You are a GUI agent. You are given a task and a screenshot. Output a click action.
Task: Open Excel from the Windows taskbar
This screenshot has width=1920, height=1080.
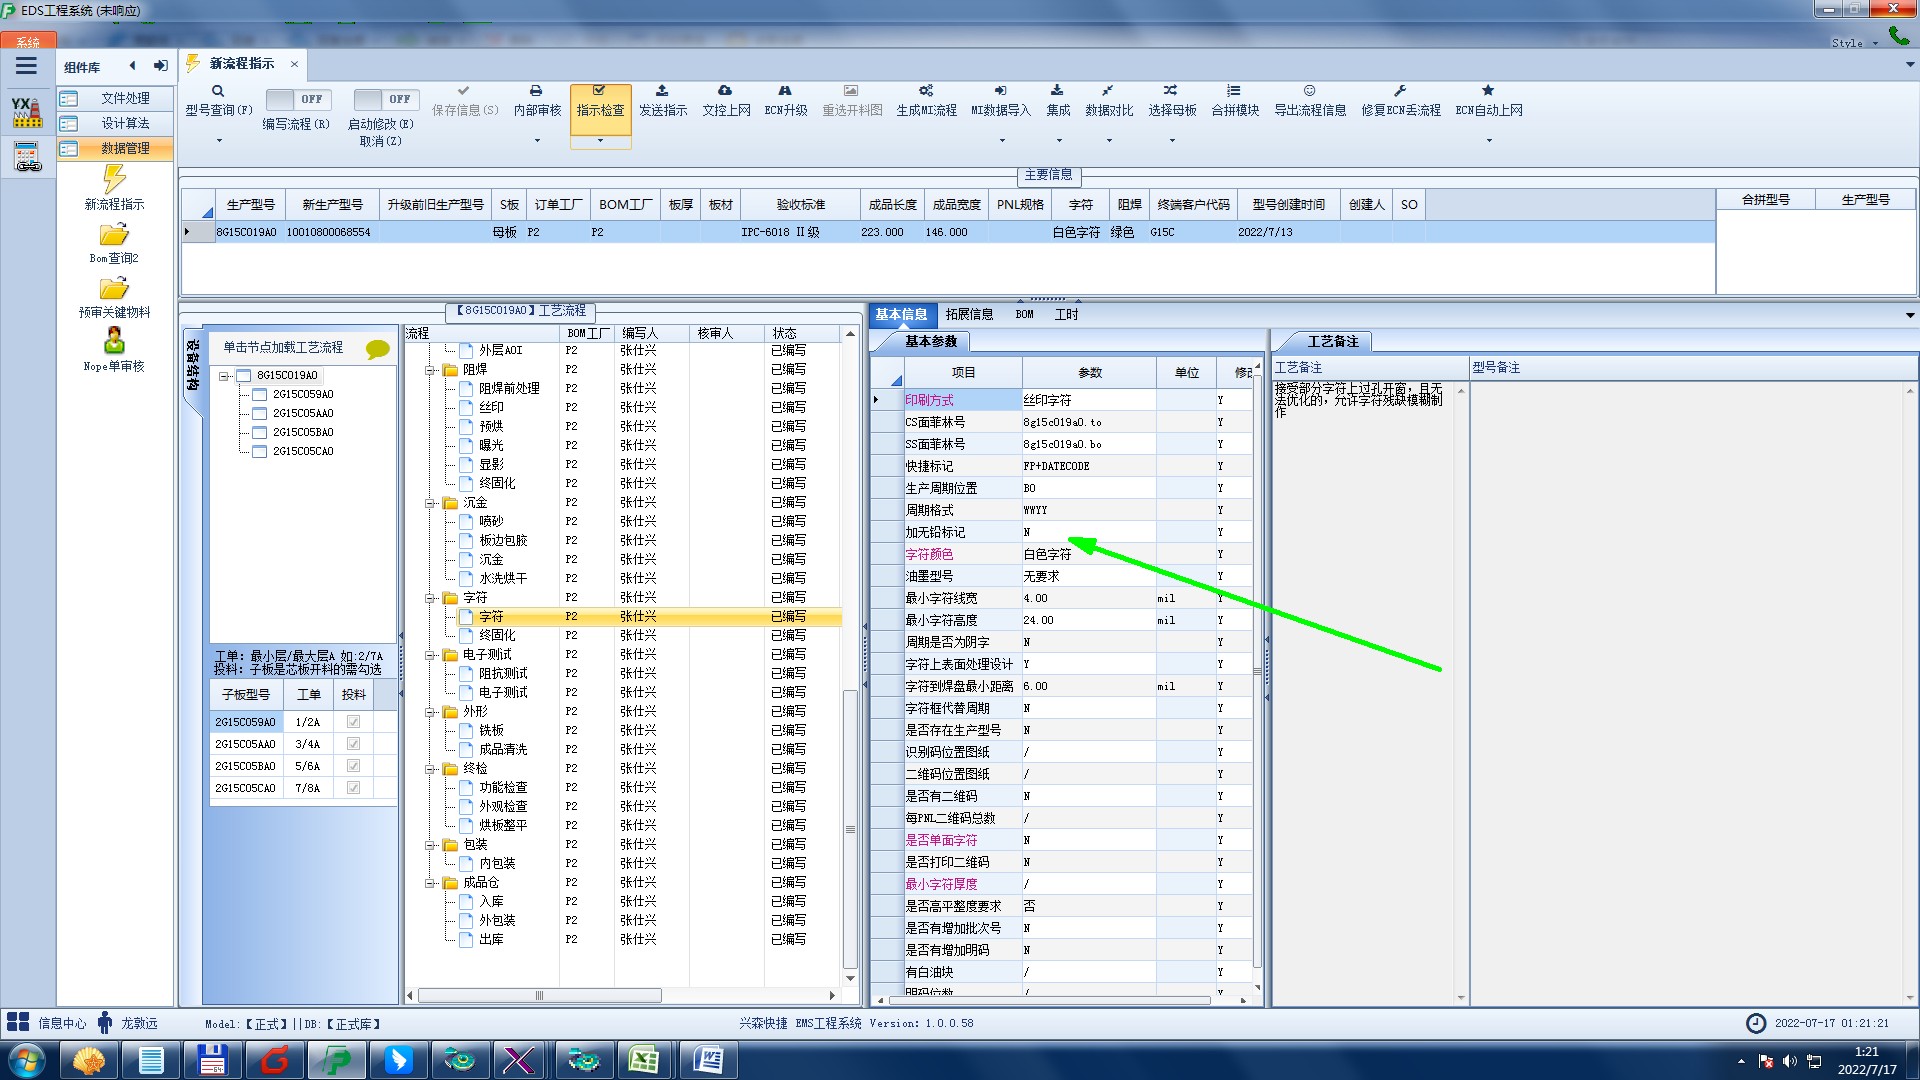[643, 1060]
